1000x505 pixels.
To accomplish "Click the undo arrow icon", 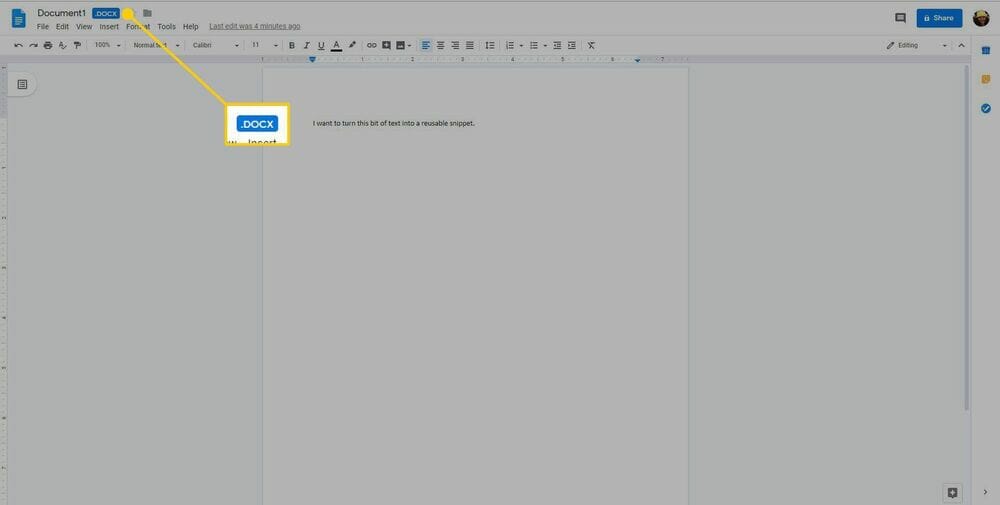I will (x=18, y=45).
